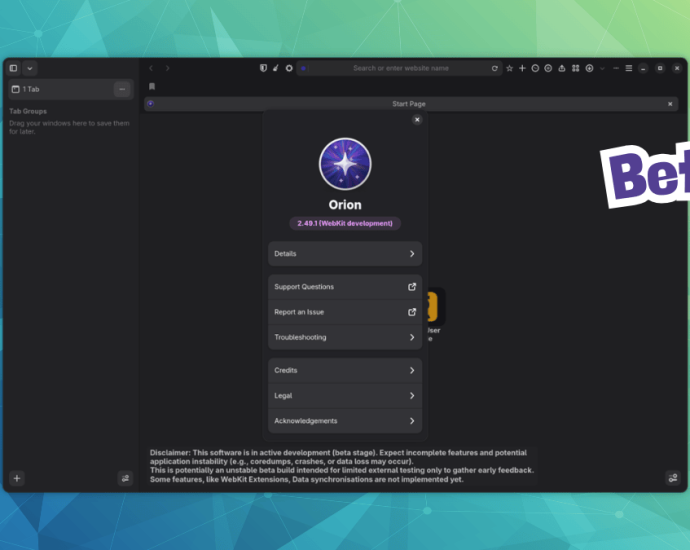Screen dimensions: 690x550
Task: Maximize the Orion browser window
Action: [660, 68]
